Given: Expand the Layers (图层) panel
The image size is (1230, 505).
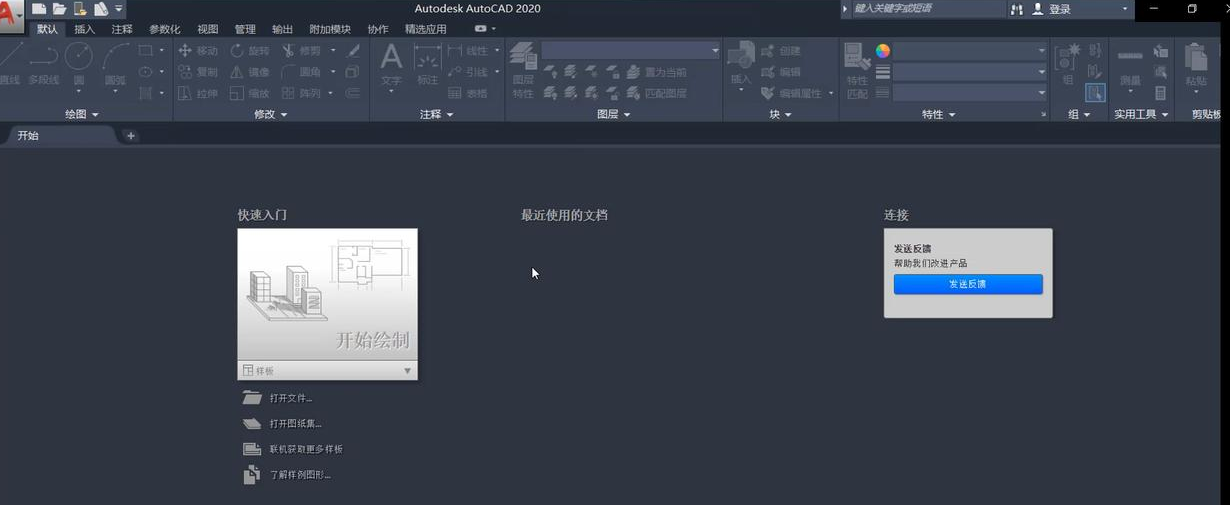Looking at the screenshot, I should click(x=613, y=114).
